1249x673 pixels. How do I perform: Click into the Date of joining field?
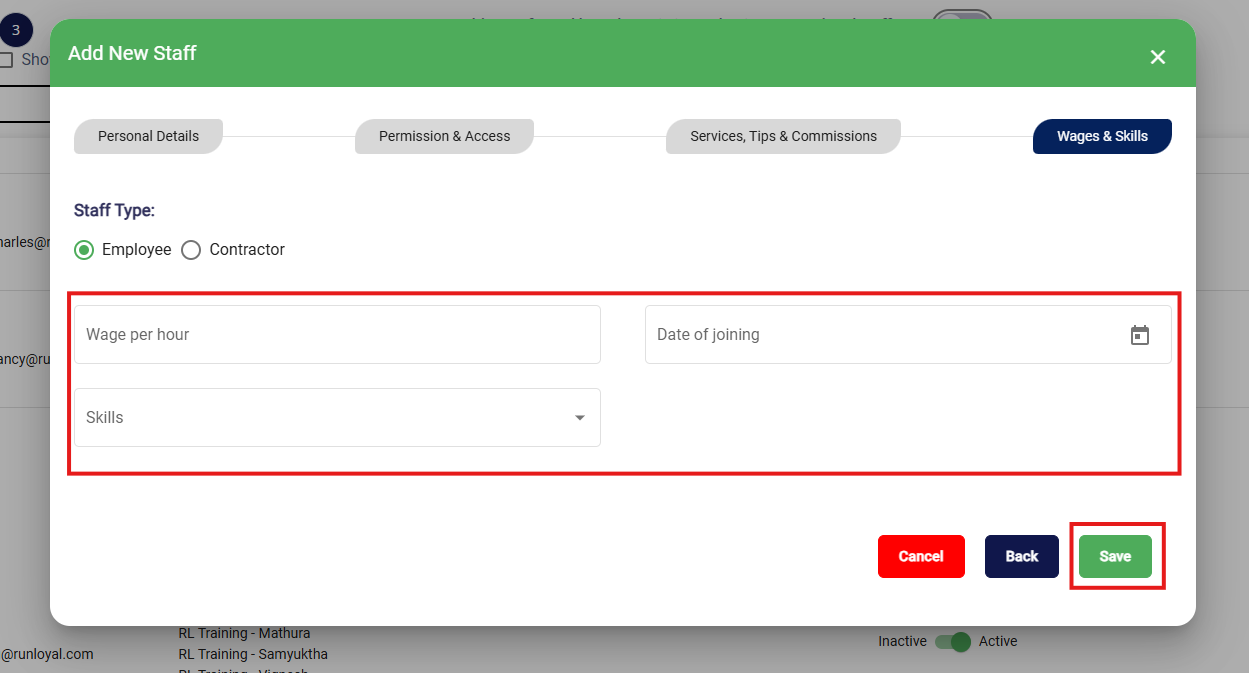[x=908, y=334]
